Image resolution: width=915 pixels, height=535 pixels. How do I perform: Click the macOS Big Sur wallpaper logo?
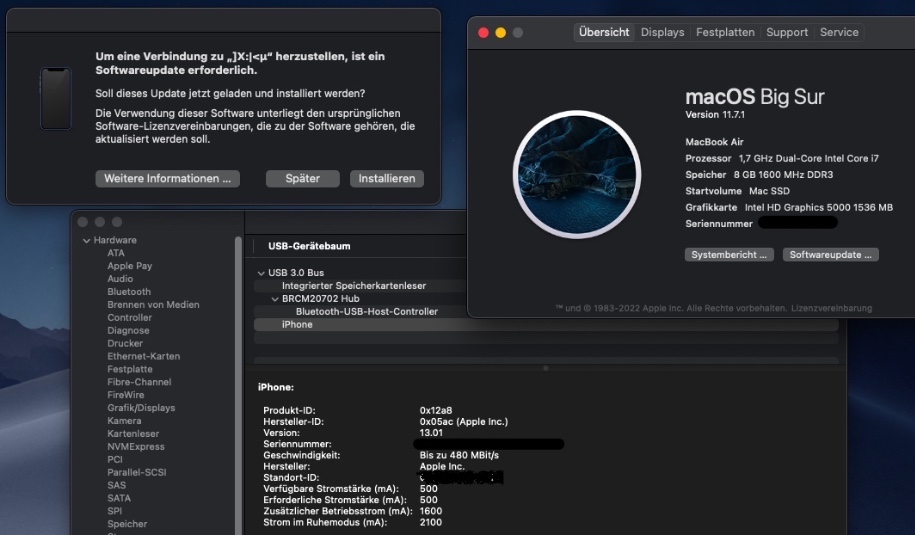pyautogui.click(x=577, y=174)
